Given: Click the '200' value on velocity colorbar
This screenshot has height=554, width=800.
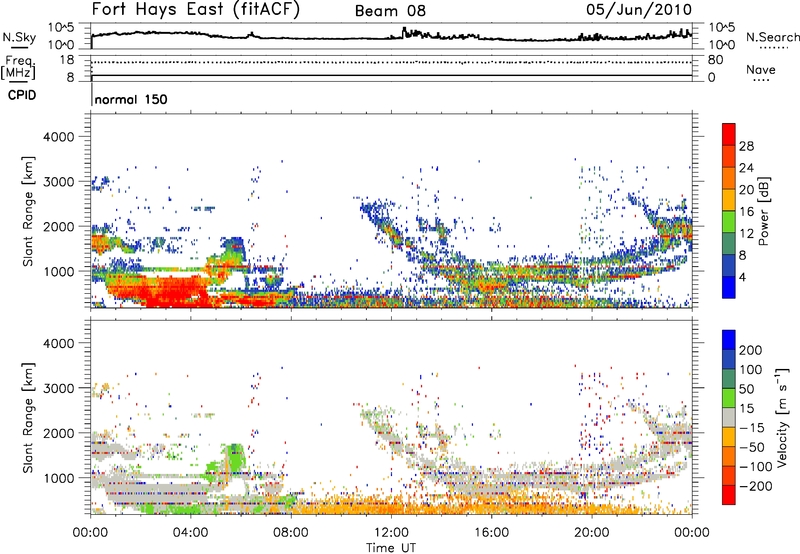Looking at the screenshot, I should (751, 350).
